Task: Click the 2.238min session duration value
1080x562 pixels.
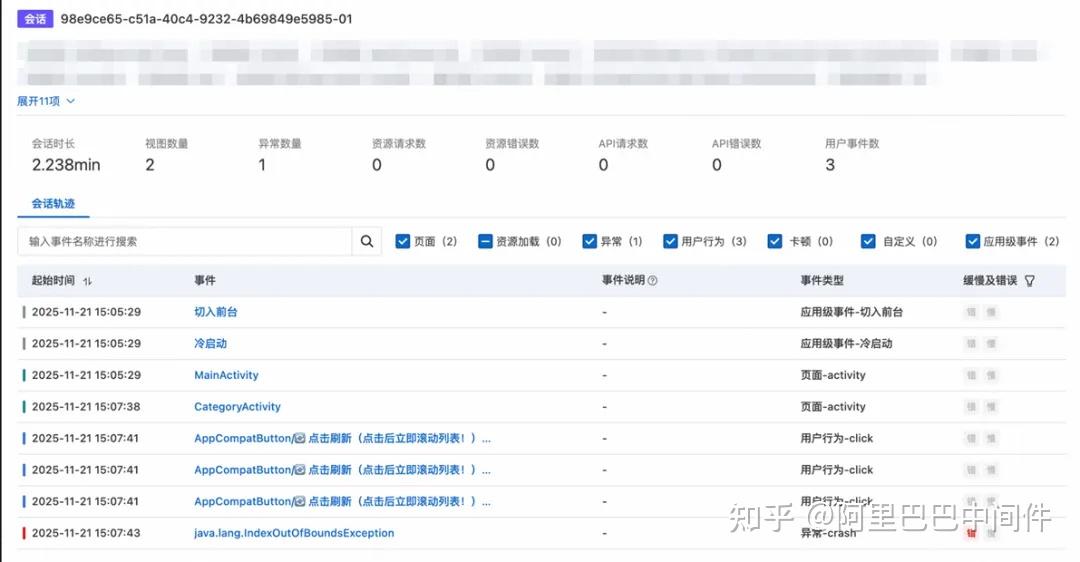Action: tap(66, 165)
